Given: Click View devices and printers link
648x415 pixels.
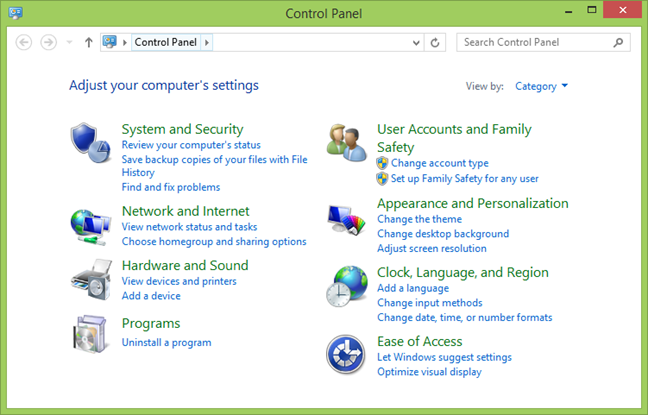Looking at the screenshot, I should pyautogui.click(x=179, y=281).
